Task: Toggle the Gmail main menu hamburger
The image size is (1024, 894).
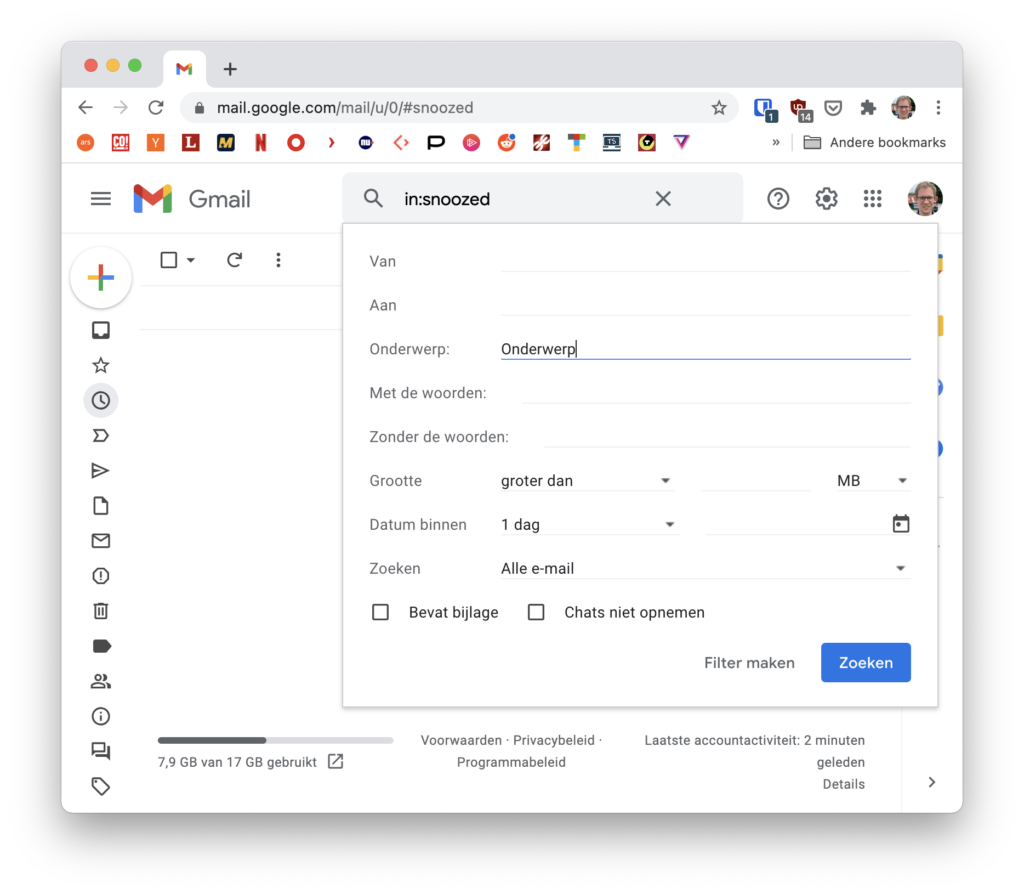Action: click(101, 199)
